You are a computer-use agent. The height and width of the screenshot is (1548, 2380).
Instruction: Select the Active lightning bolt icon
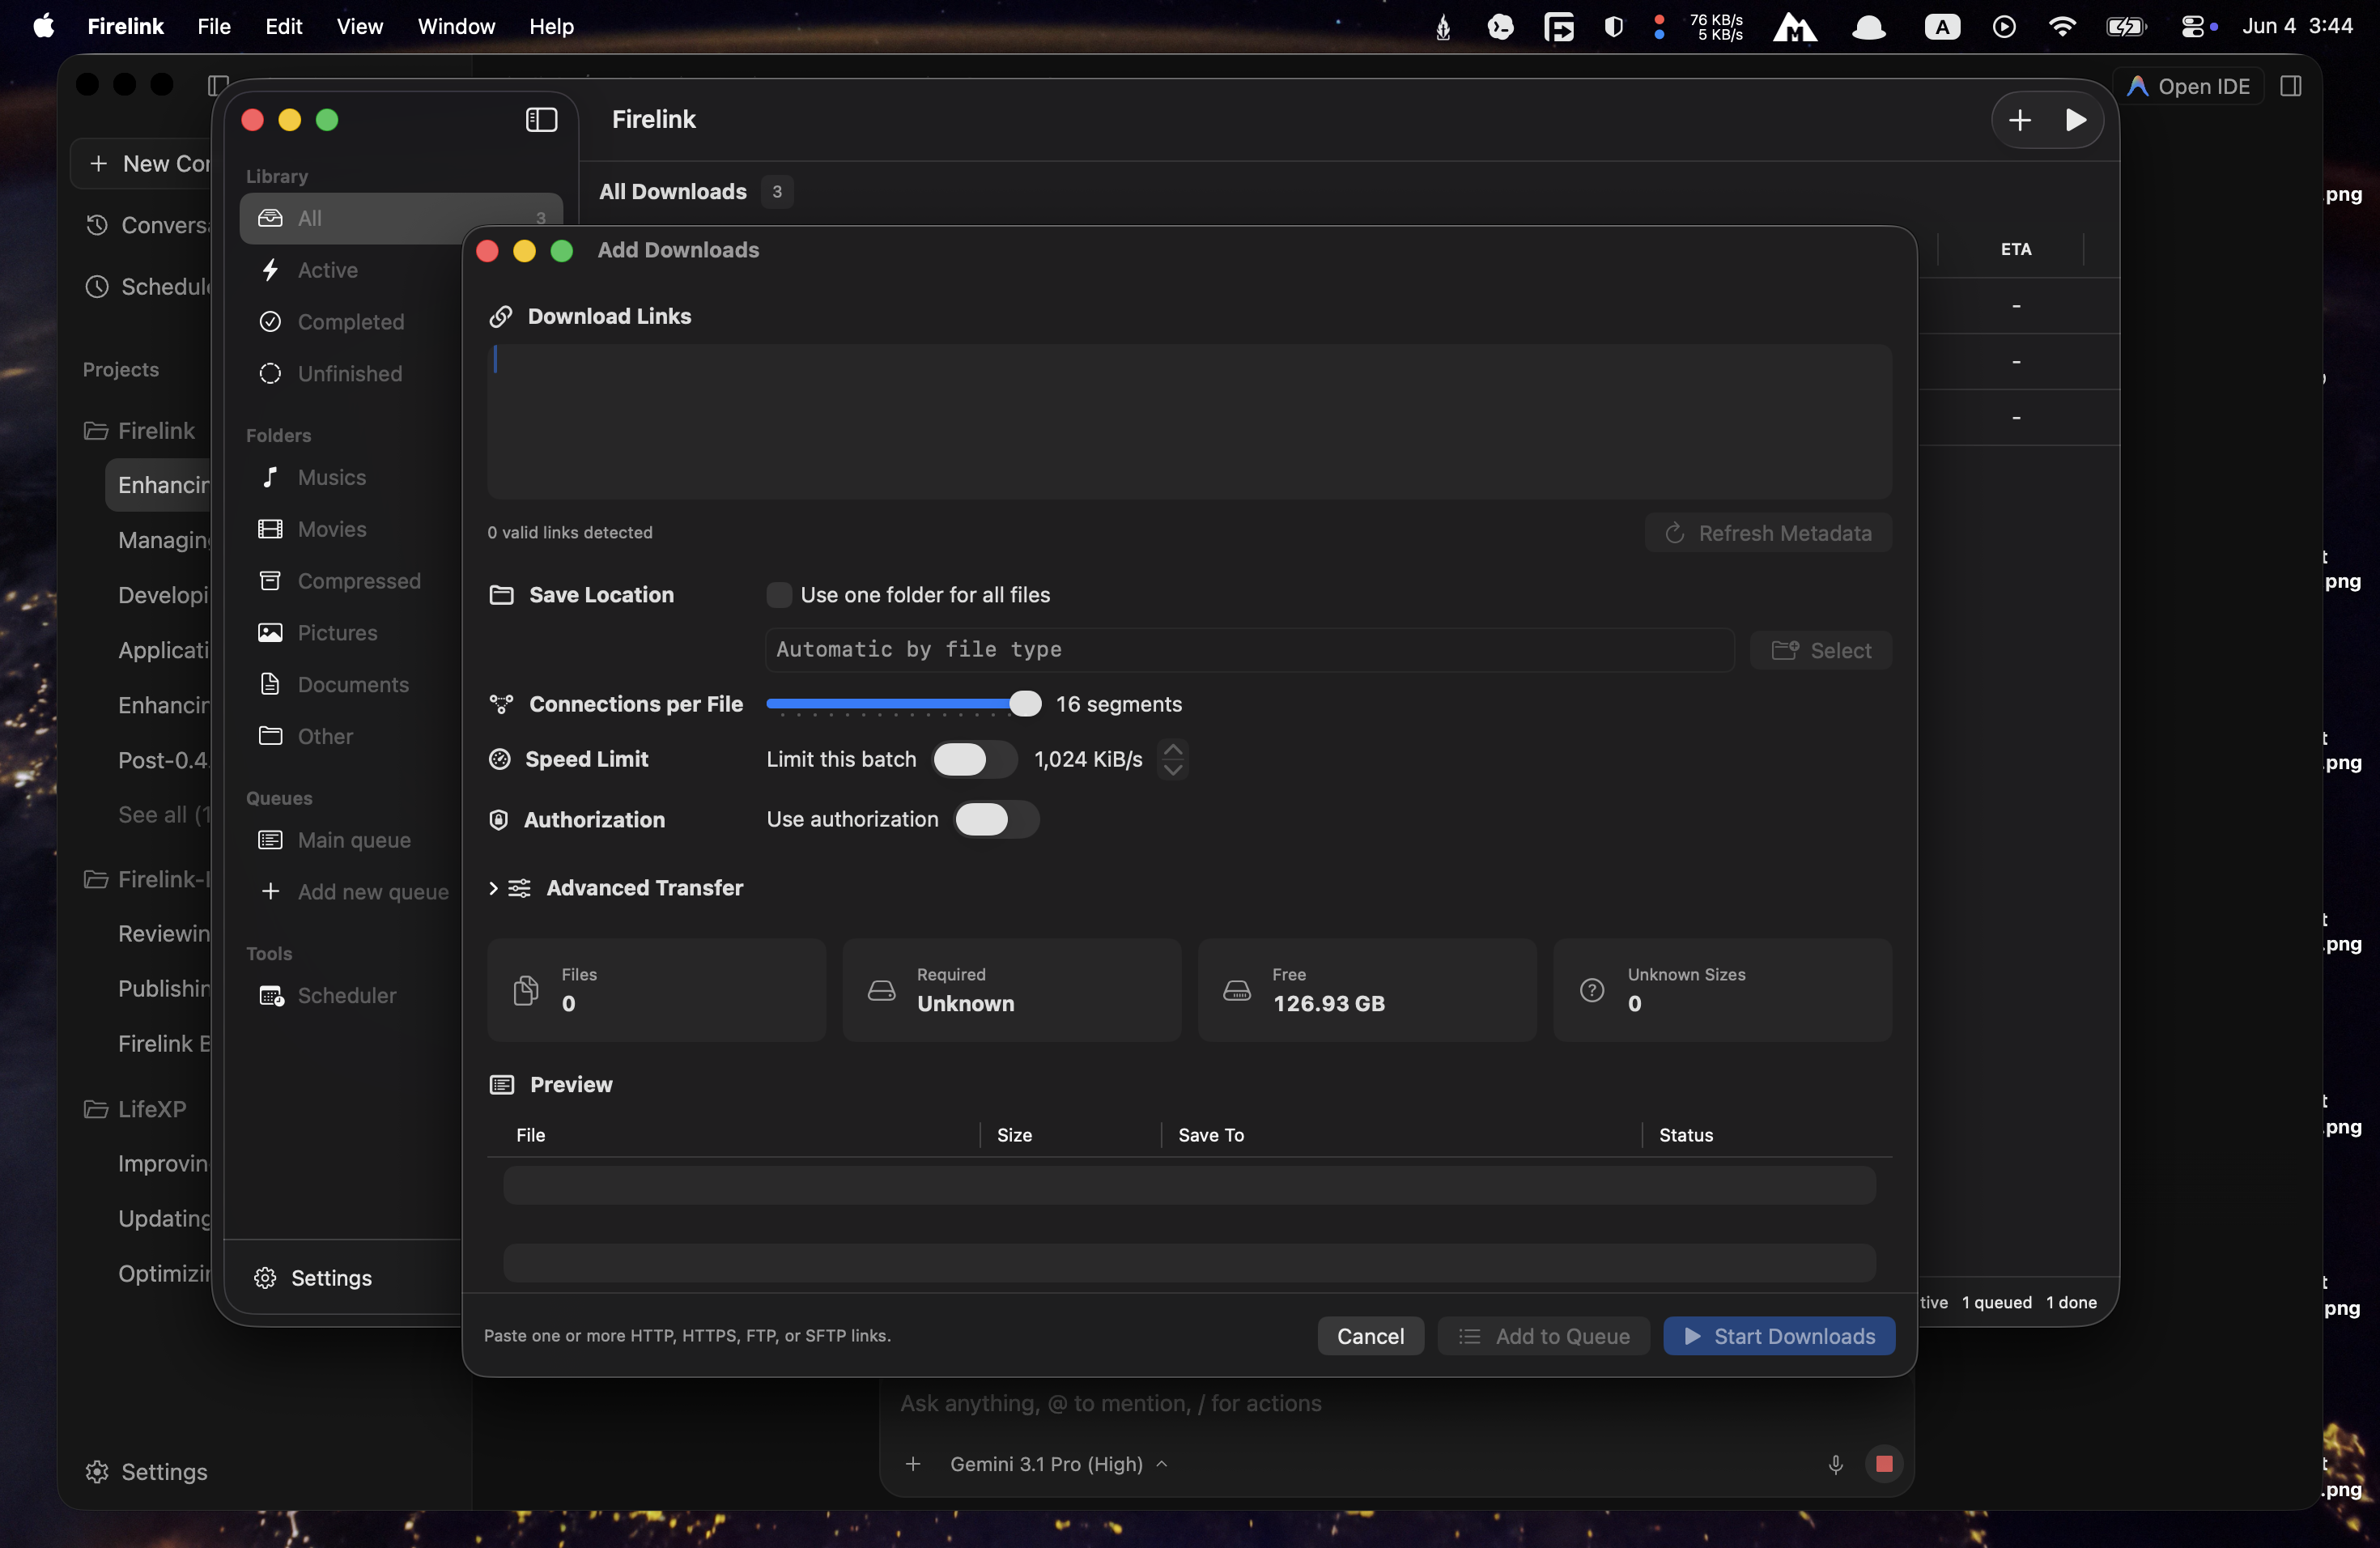point(270,270)
